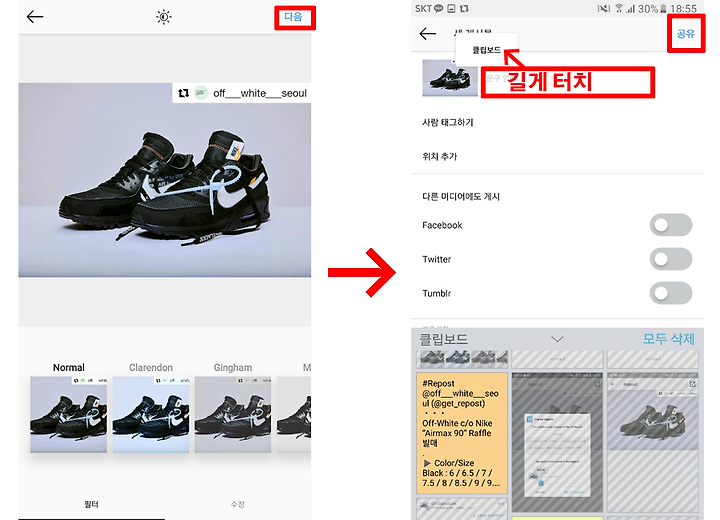Screen dimensions: 720x520
Task: Toggle the Twitter sharing switch
Action: (671, 259)
